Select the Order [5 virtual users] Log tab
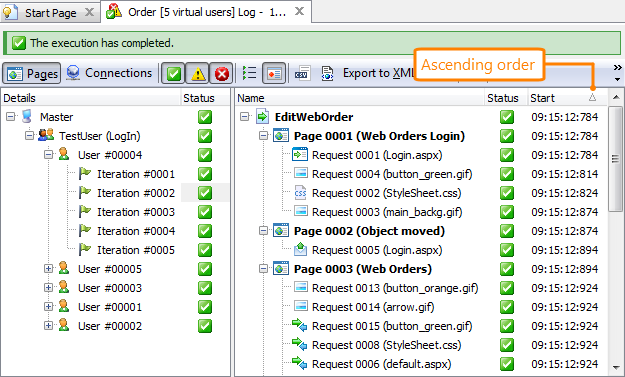 pos(205,12)
